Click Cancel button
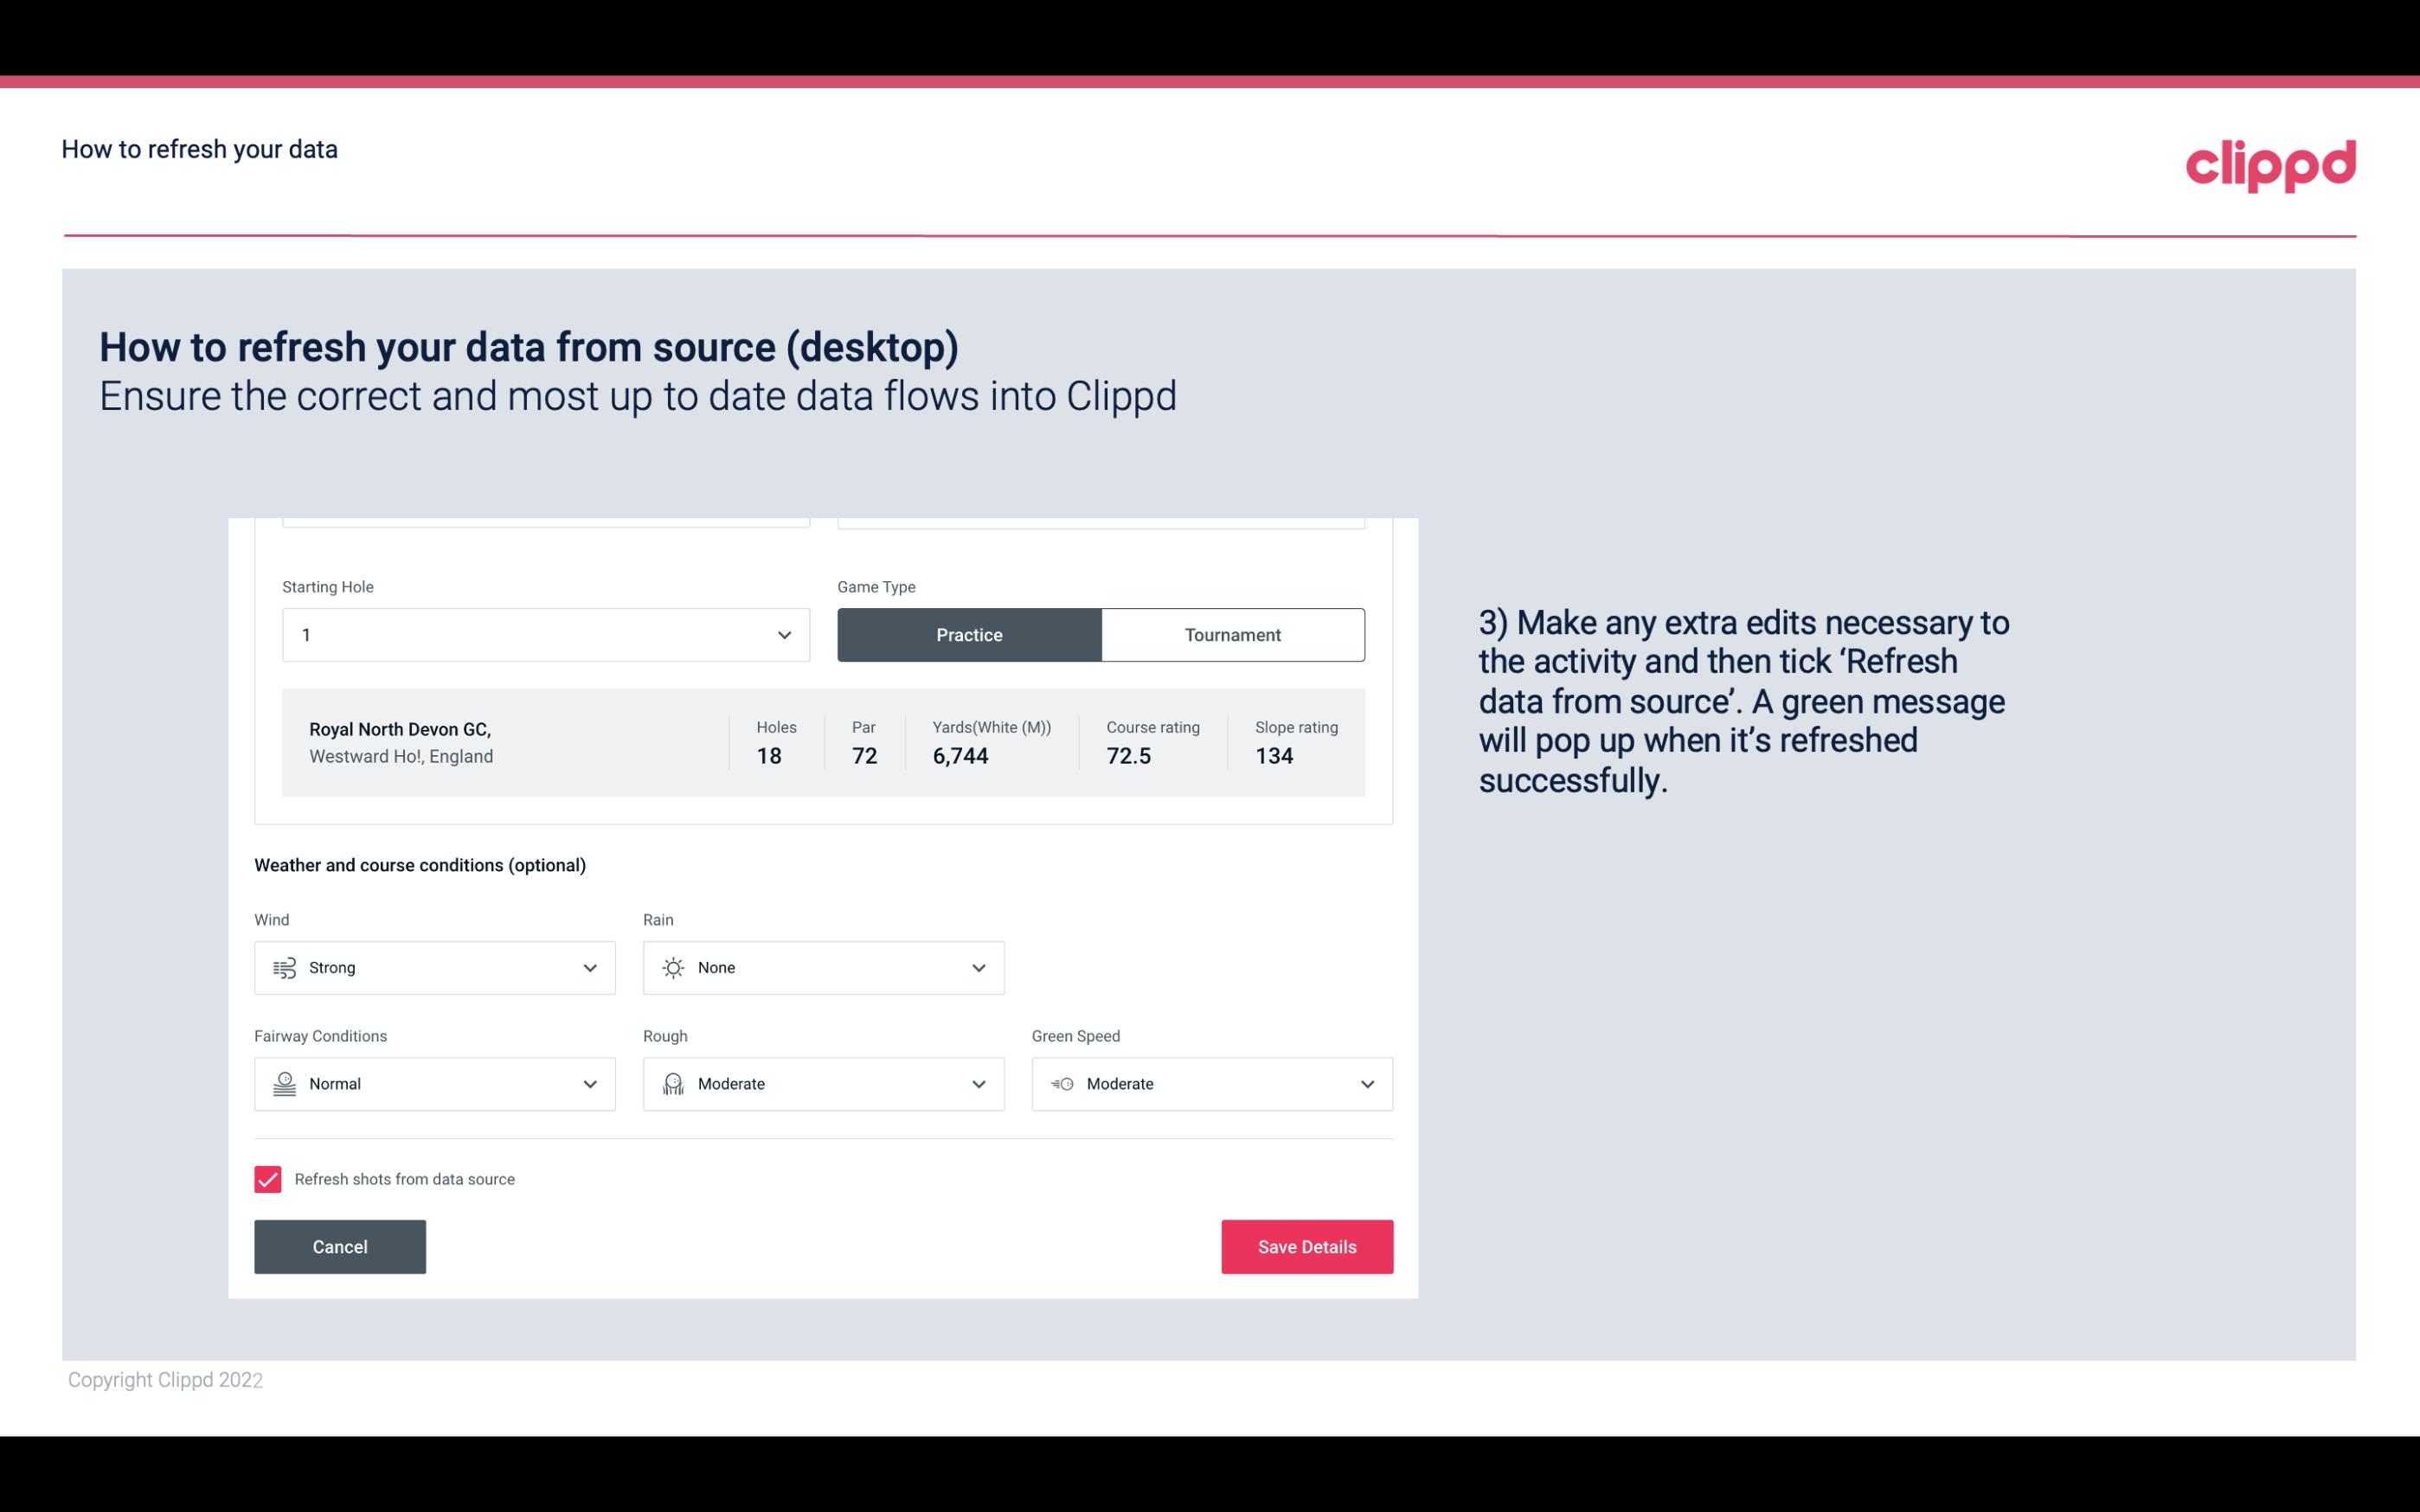2420x1512 pixels. coord(340,1247)
